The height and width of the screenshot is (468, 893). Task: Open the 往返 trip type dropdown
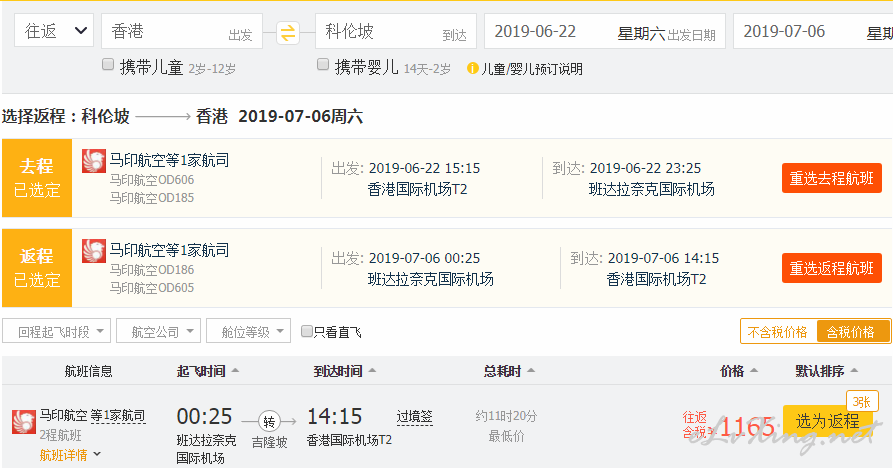coord(54,31)
